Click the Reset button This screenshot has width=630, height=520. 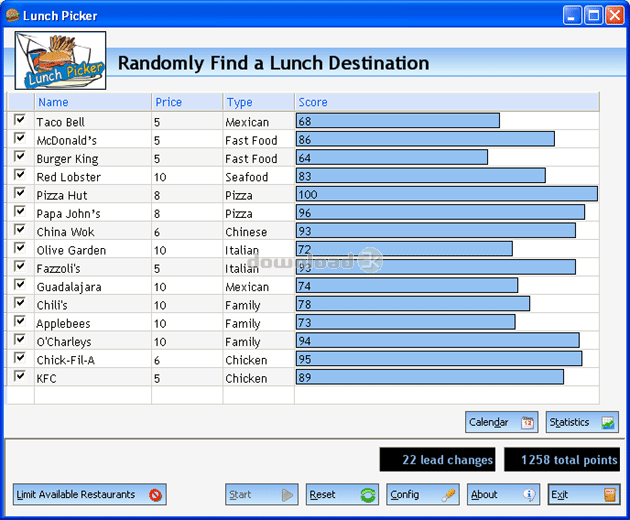pos(342,495)
